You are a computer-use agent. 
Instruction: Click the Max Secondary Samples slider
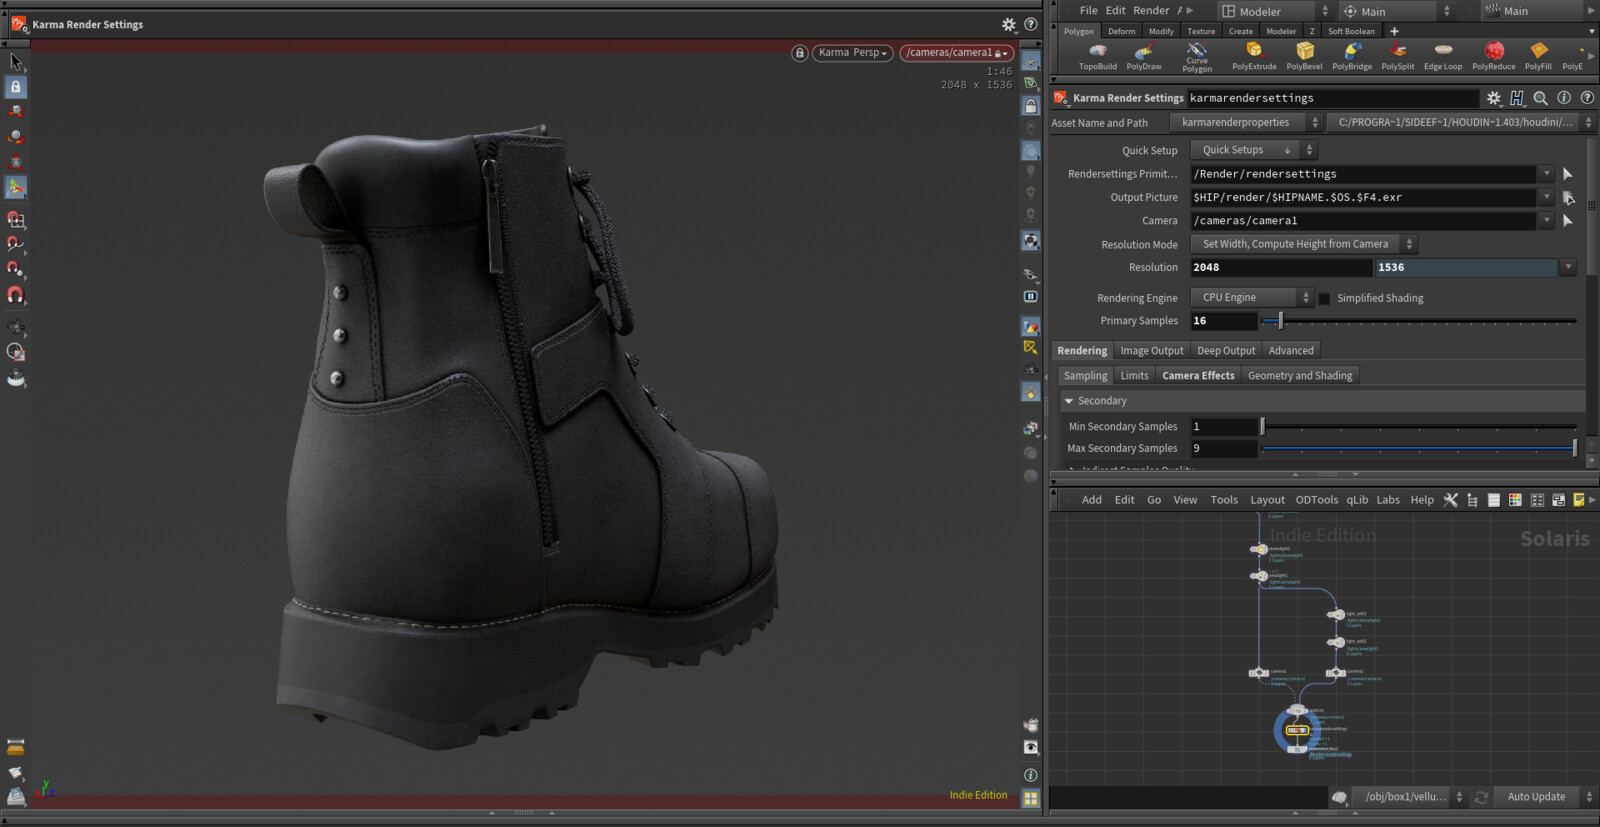[x=1419, y=449]
